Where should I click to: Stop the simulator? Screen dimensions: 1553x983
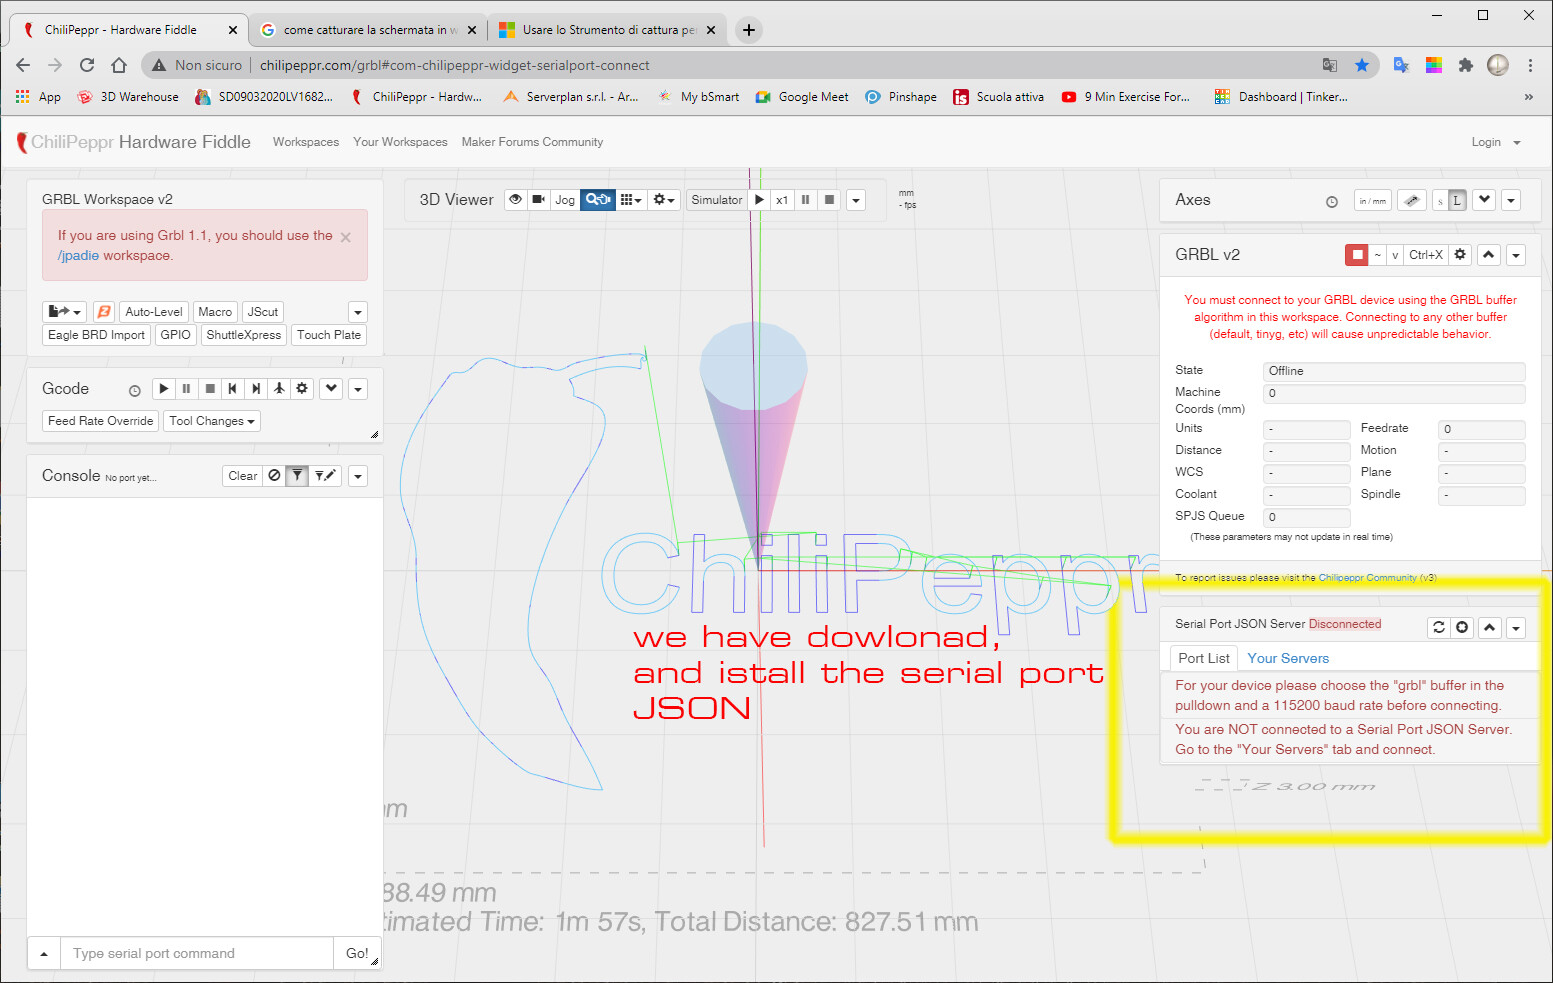[829, 200]
